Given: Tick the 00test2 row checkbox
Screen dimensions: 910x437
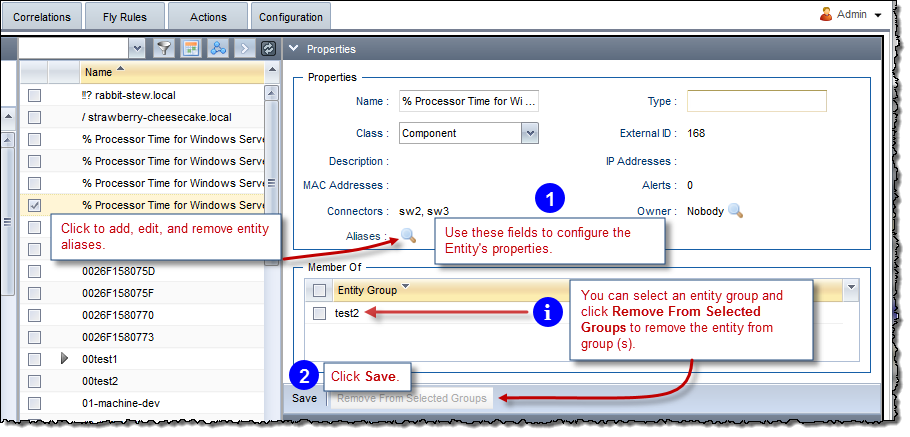Looking at the screenshot, I should point(35,381).
